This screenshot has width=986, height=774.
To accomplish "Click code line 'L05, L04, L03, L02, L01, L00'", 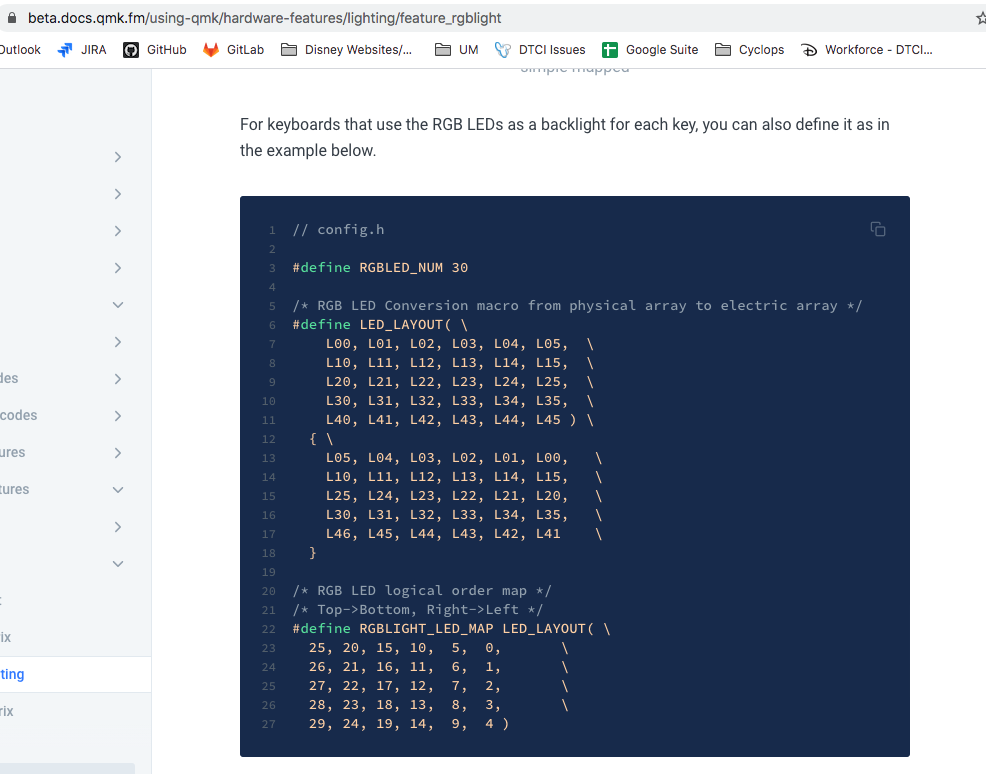I will (463, 458).
